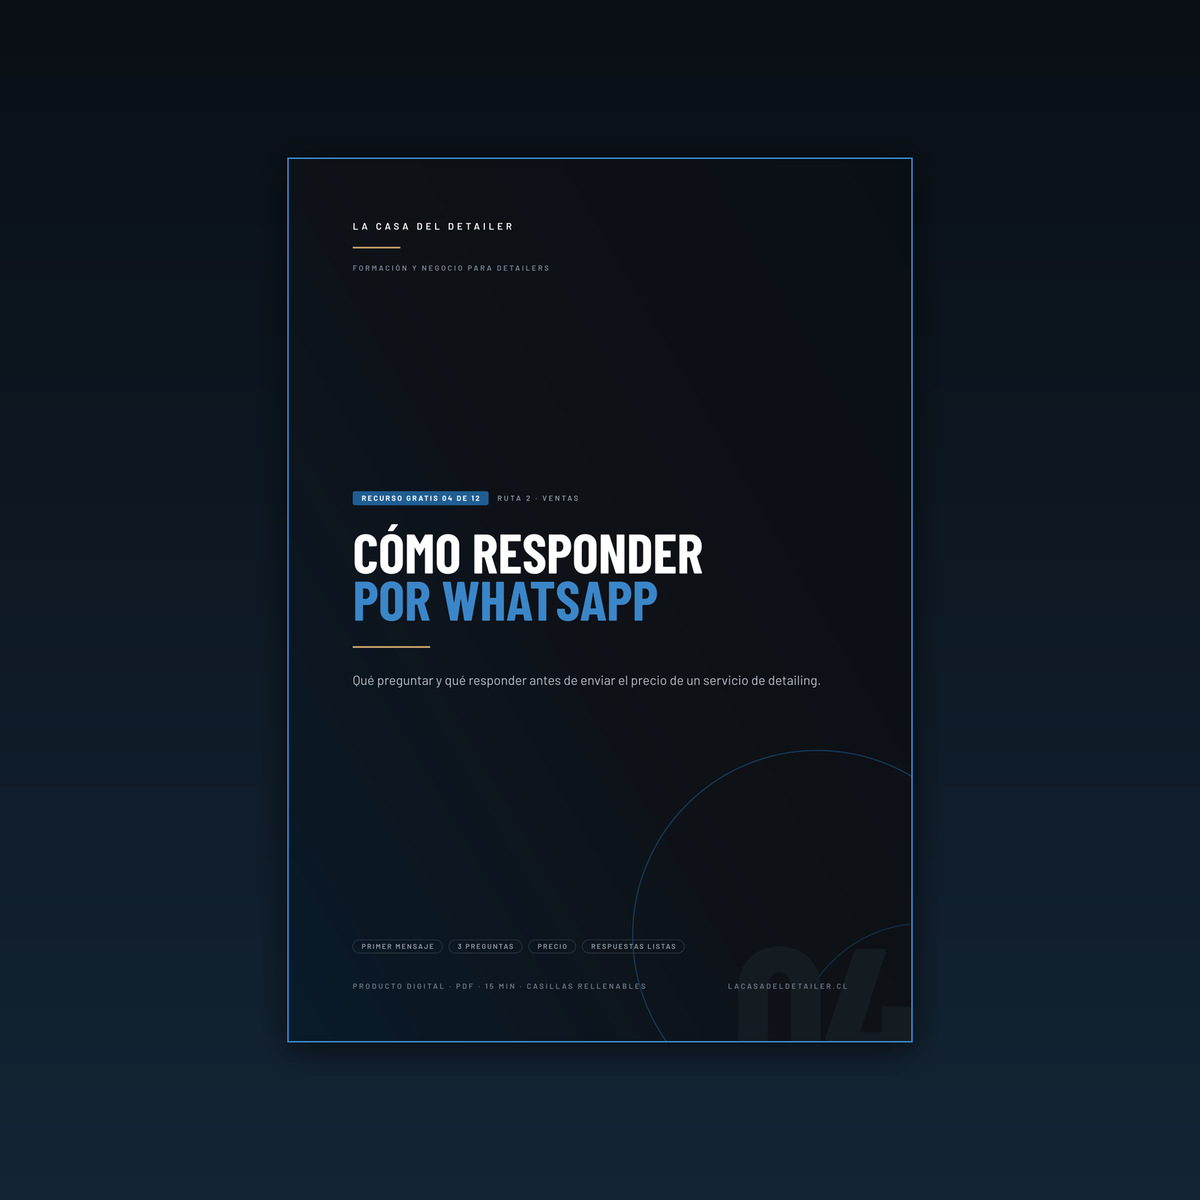Click 'FORMACIÓN Y NEGOCIO PARA DETAILERS' subtitle
Viewport: 1200px width, 1200px height.
[451, 268]
